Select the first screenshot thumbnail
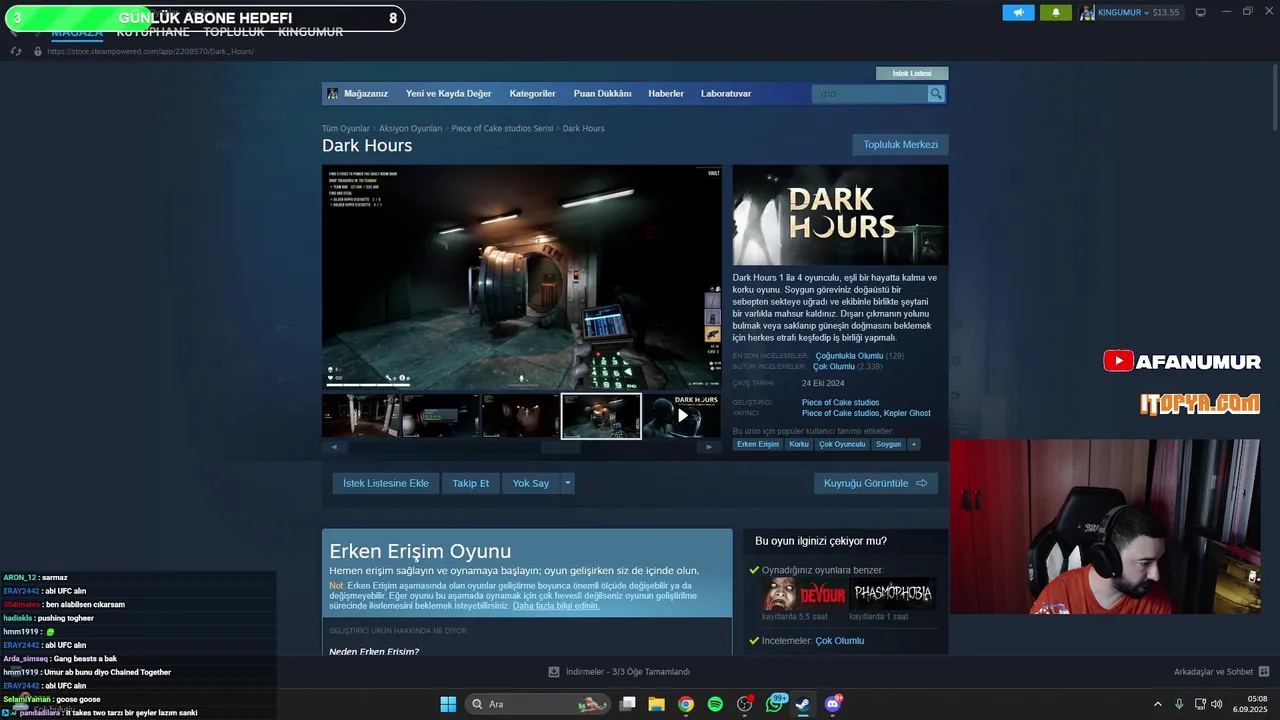This screenshot has width=1280, height=720. tap(361, 416)
